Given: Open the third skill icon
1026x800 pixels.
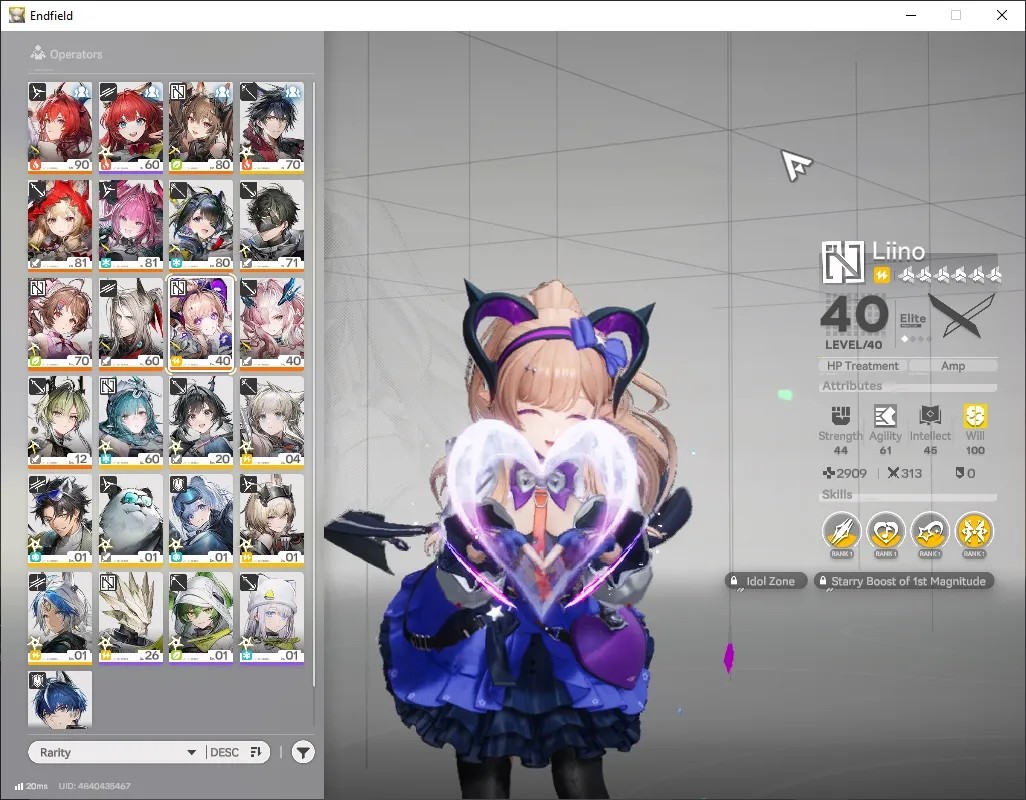Looking at the screenshot, I should [930, 531].
